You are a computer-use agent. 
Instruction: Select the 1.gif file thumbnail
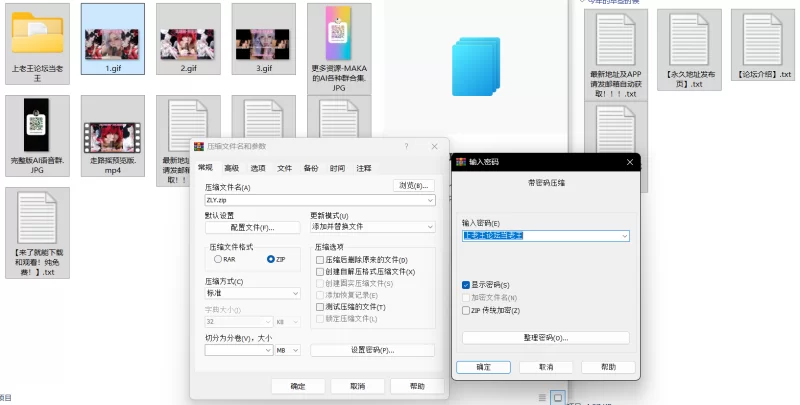[x=113, y=33]
